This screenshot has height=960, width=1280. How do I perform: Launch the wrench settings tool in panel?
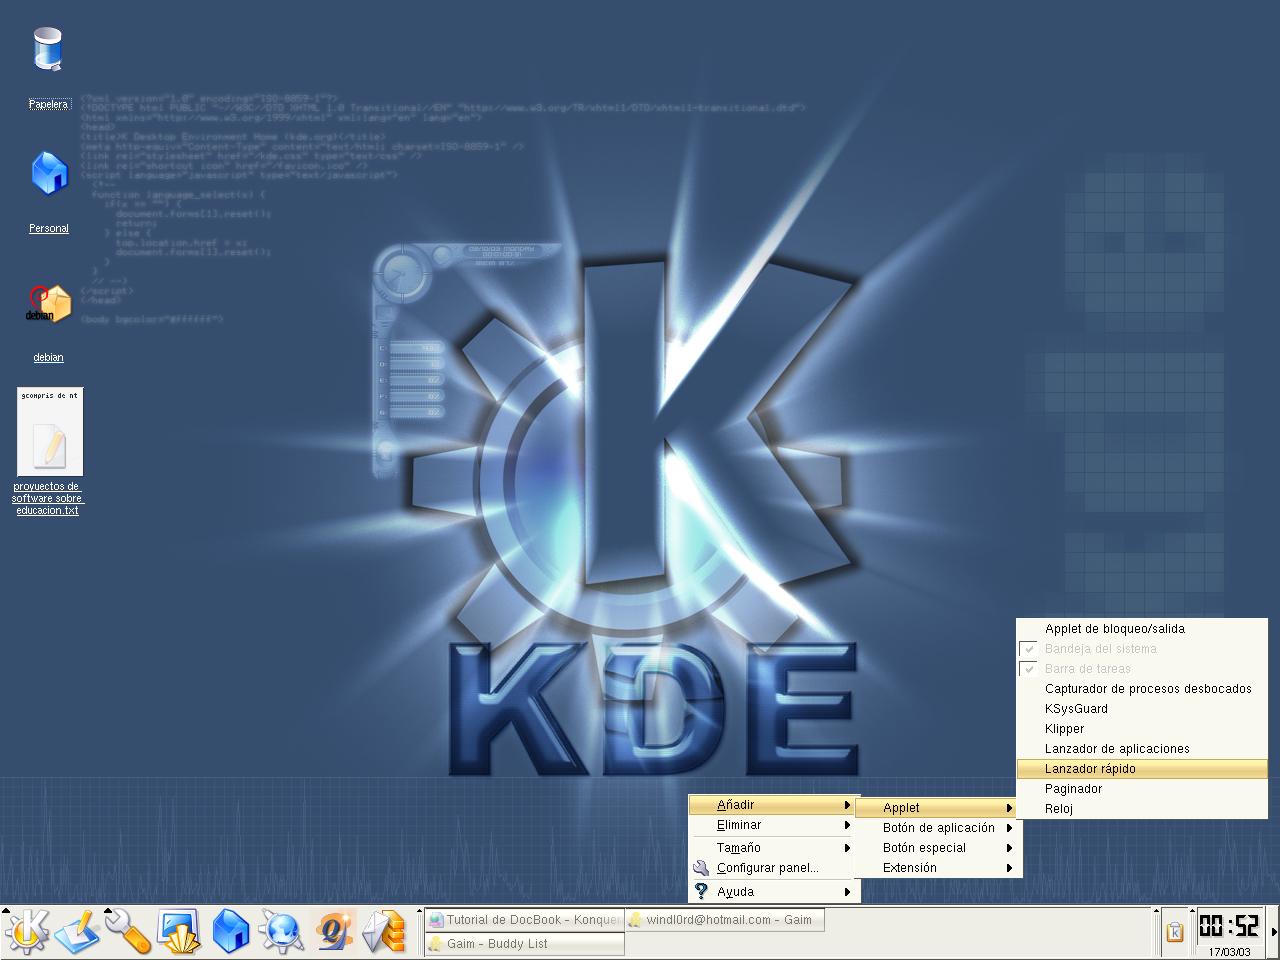(128, 932)
